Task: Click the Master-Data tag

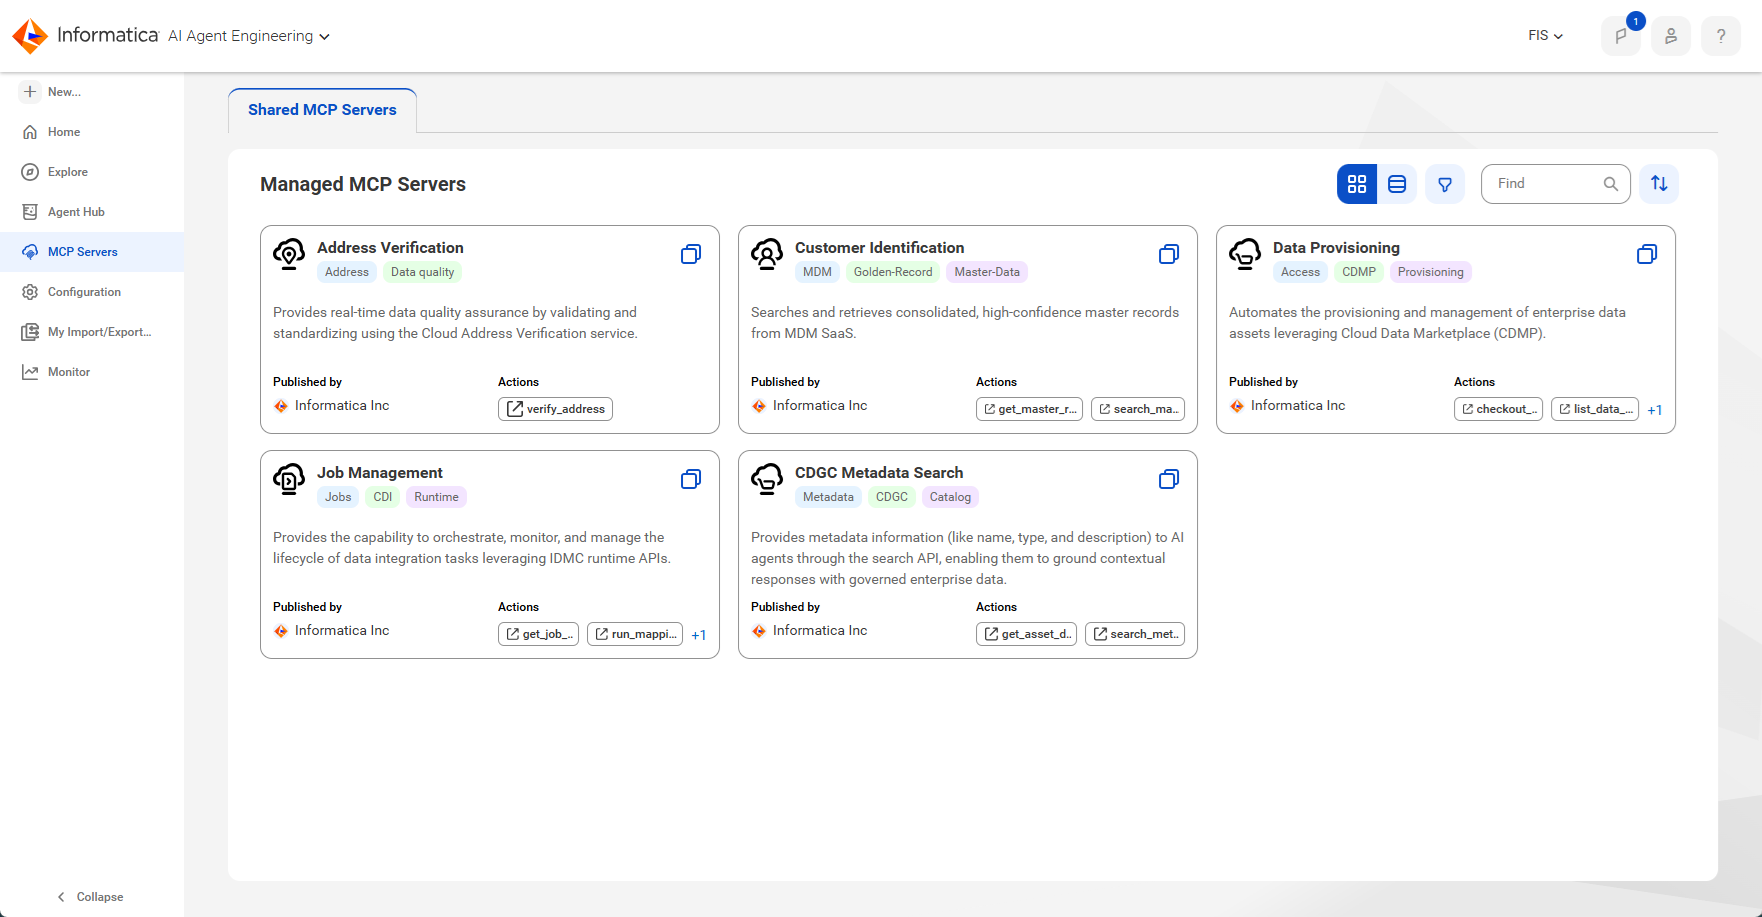Action: point(987,272)
